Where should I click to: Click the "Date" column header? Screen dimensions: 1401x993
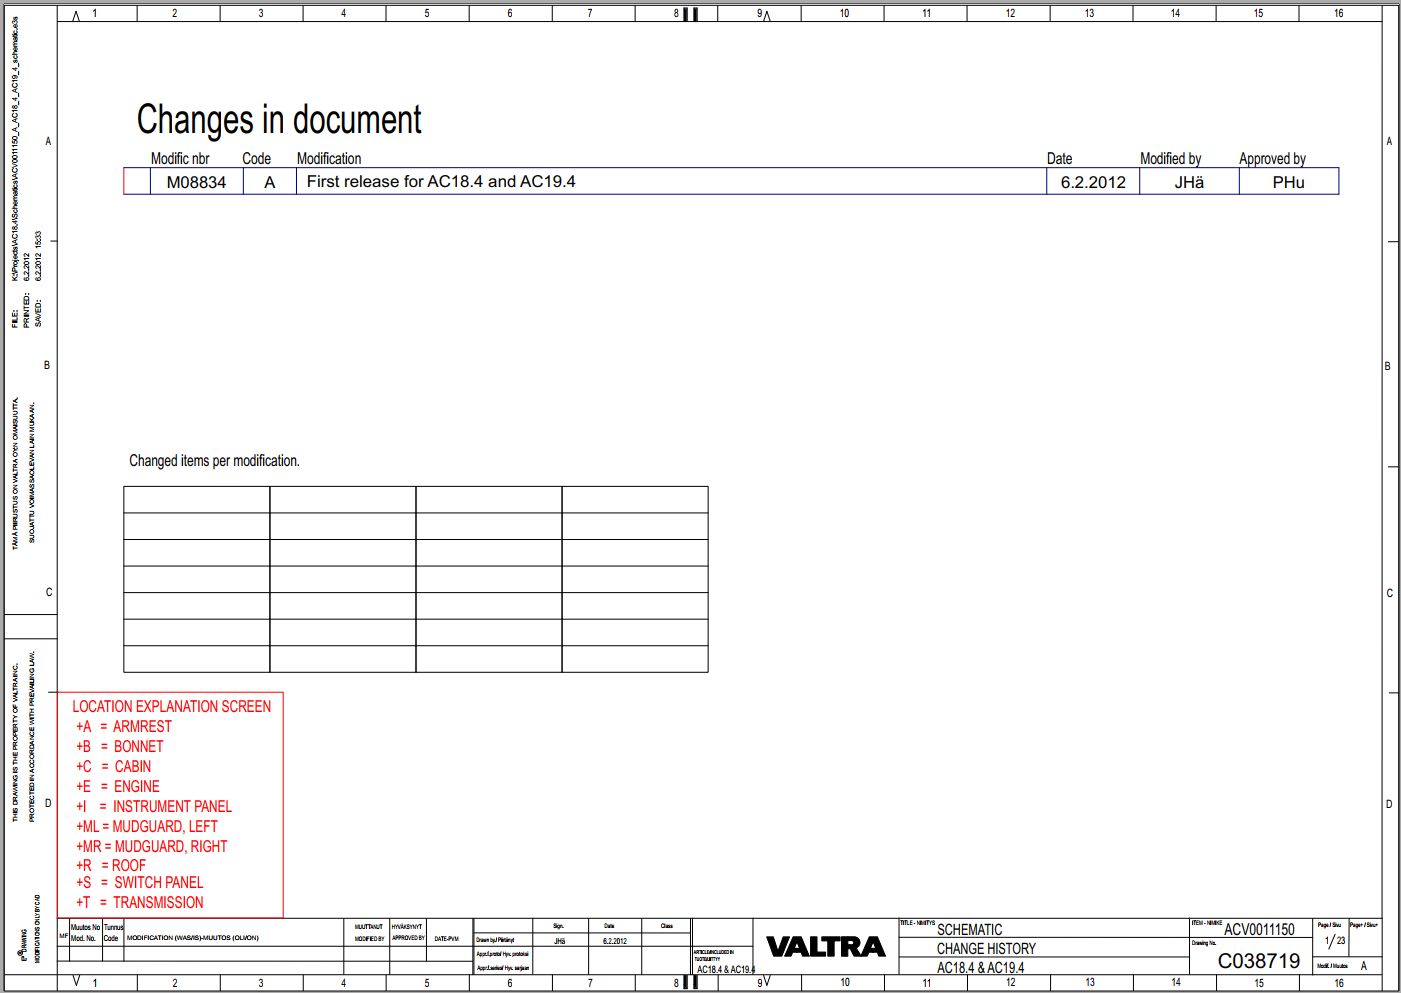pos(1059,158)
